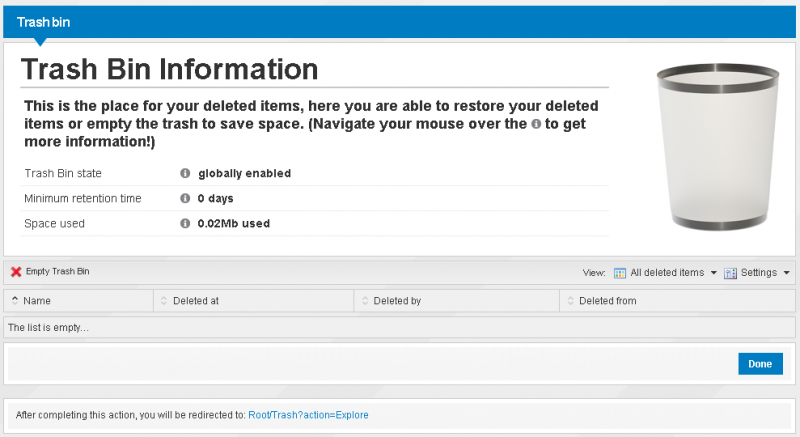Click info icon beside Space used

185,223
